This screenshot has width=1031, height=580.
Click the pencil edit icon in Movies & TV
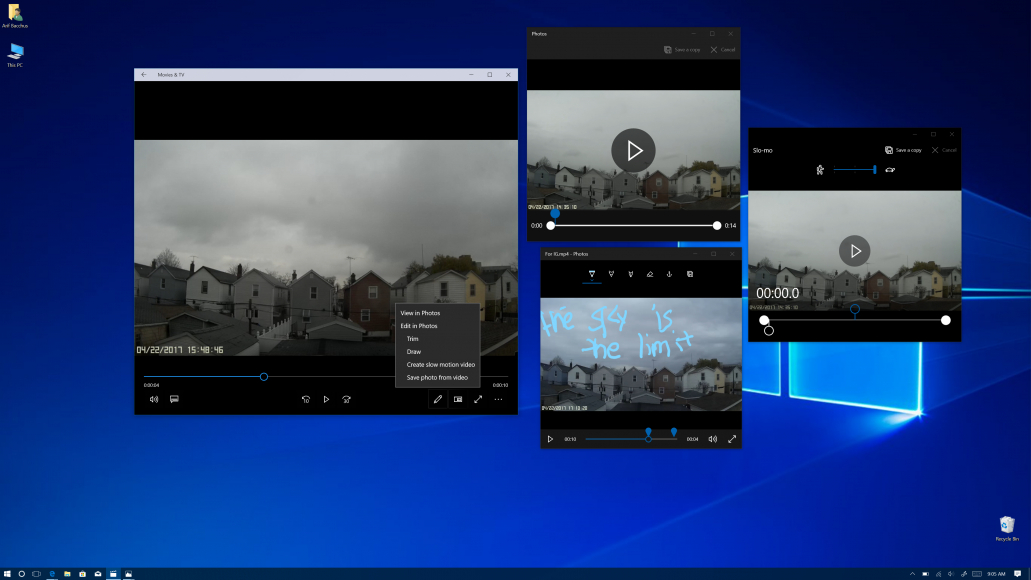[438, 399]
